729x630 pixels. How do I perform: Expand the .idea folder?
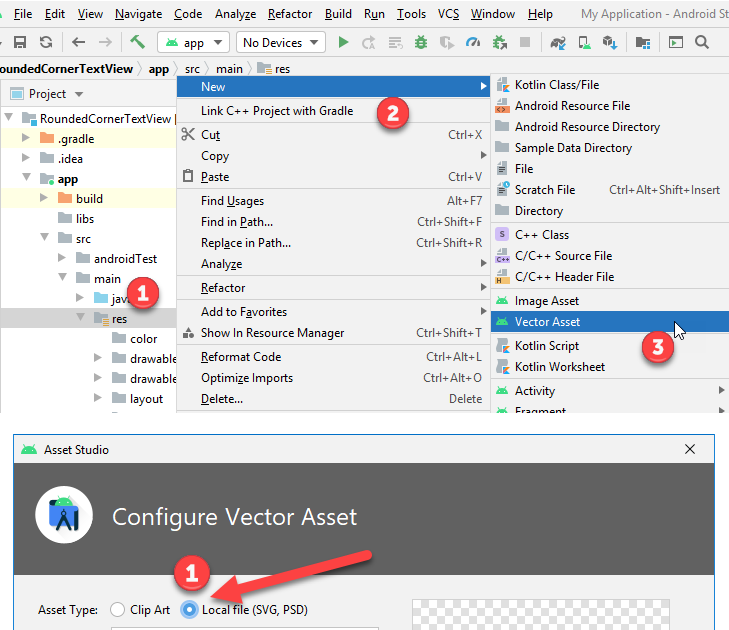(26, 158)
